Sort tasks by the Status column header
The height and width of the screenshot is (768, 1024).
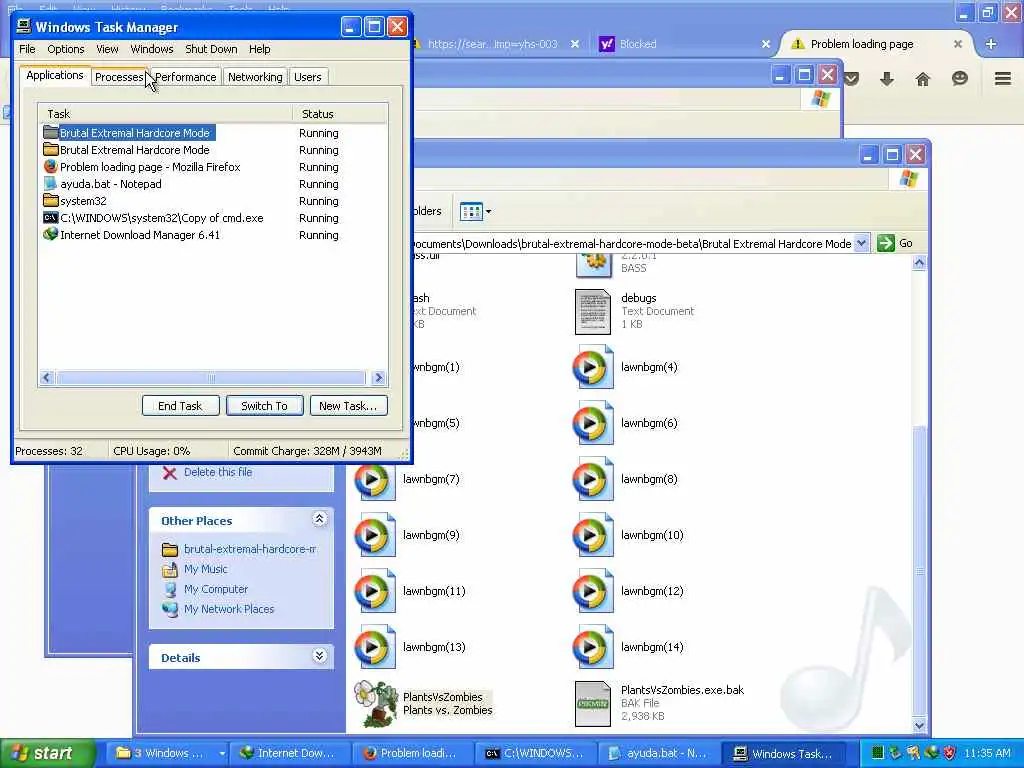pos(340,114)
